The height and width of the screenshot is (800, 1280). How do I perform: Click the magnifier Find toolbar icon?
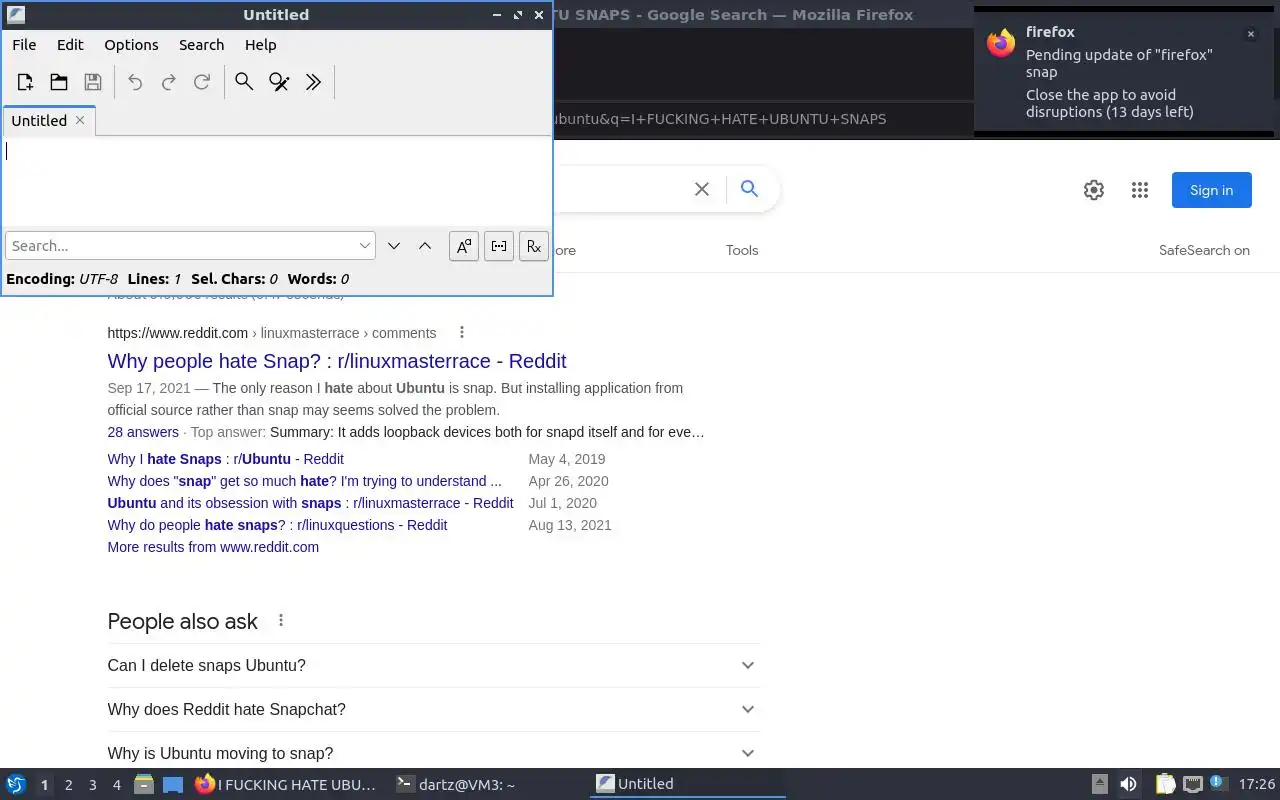244,82
